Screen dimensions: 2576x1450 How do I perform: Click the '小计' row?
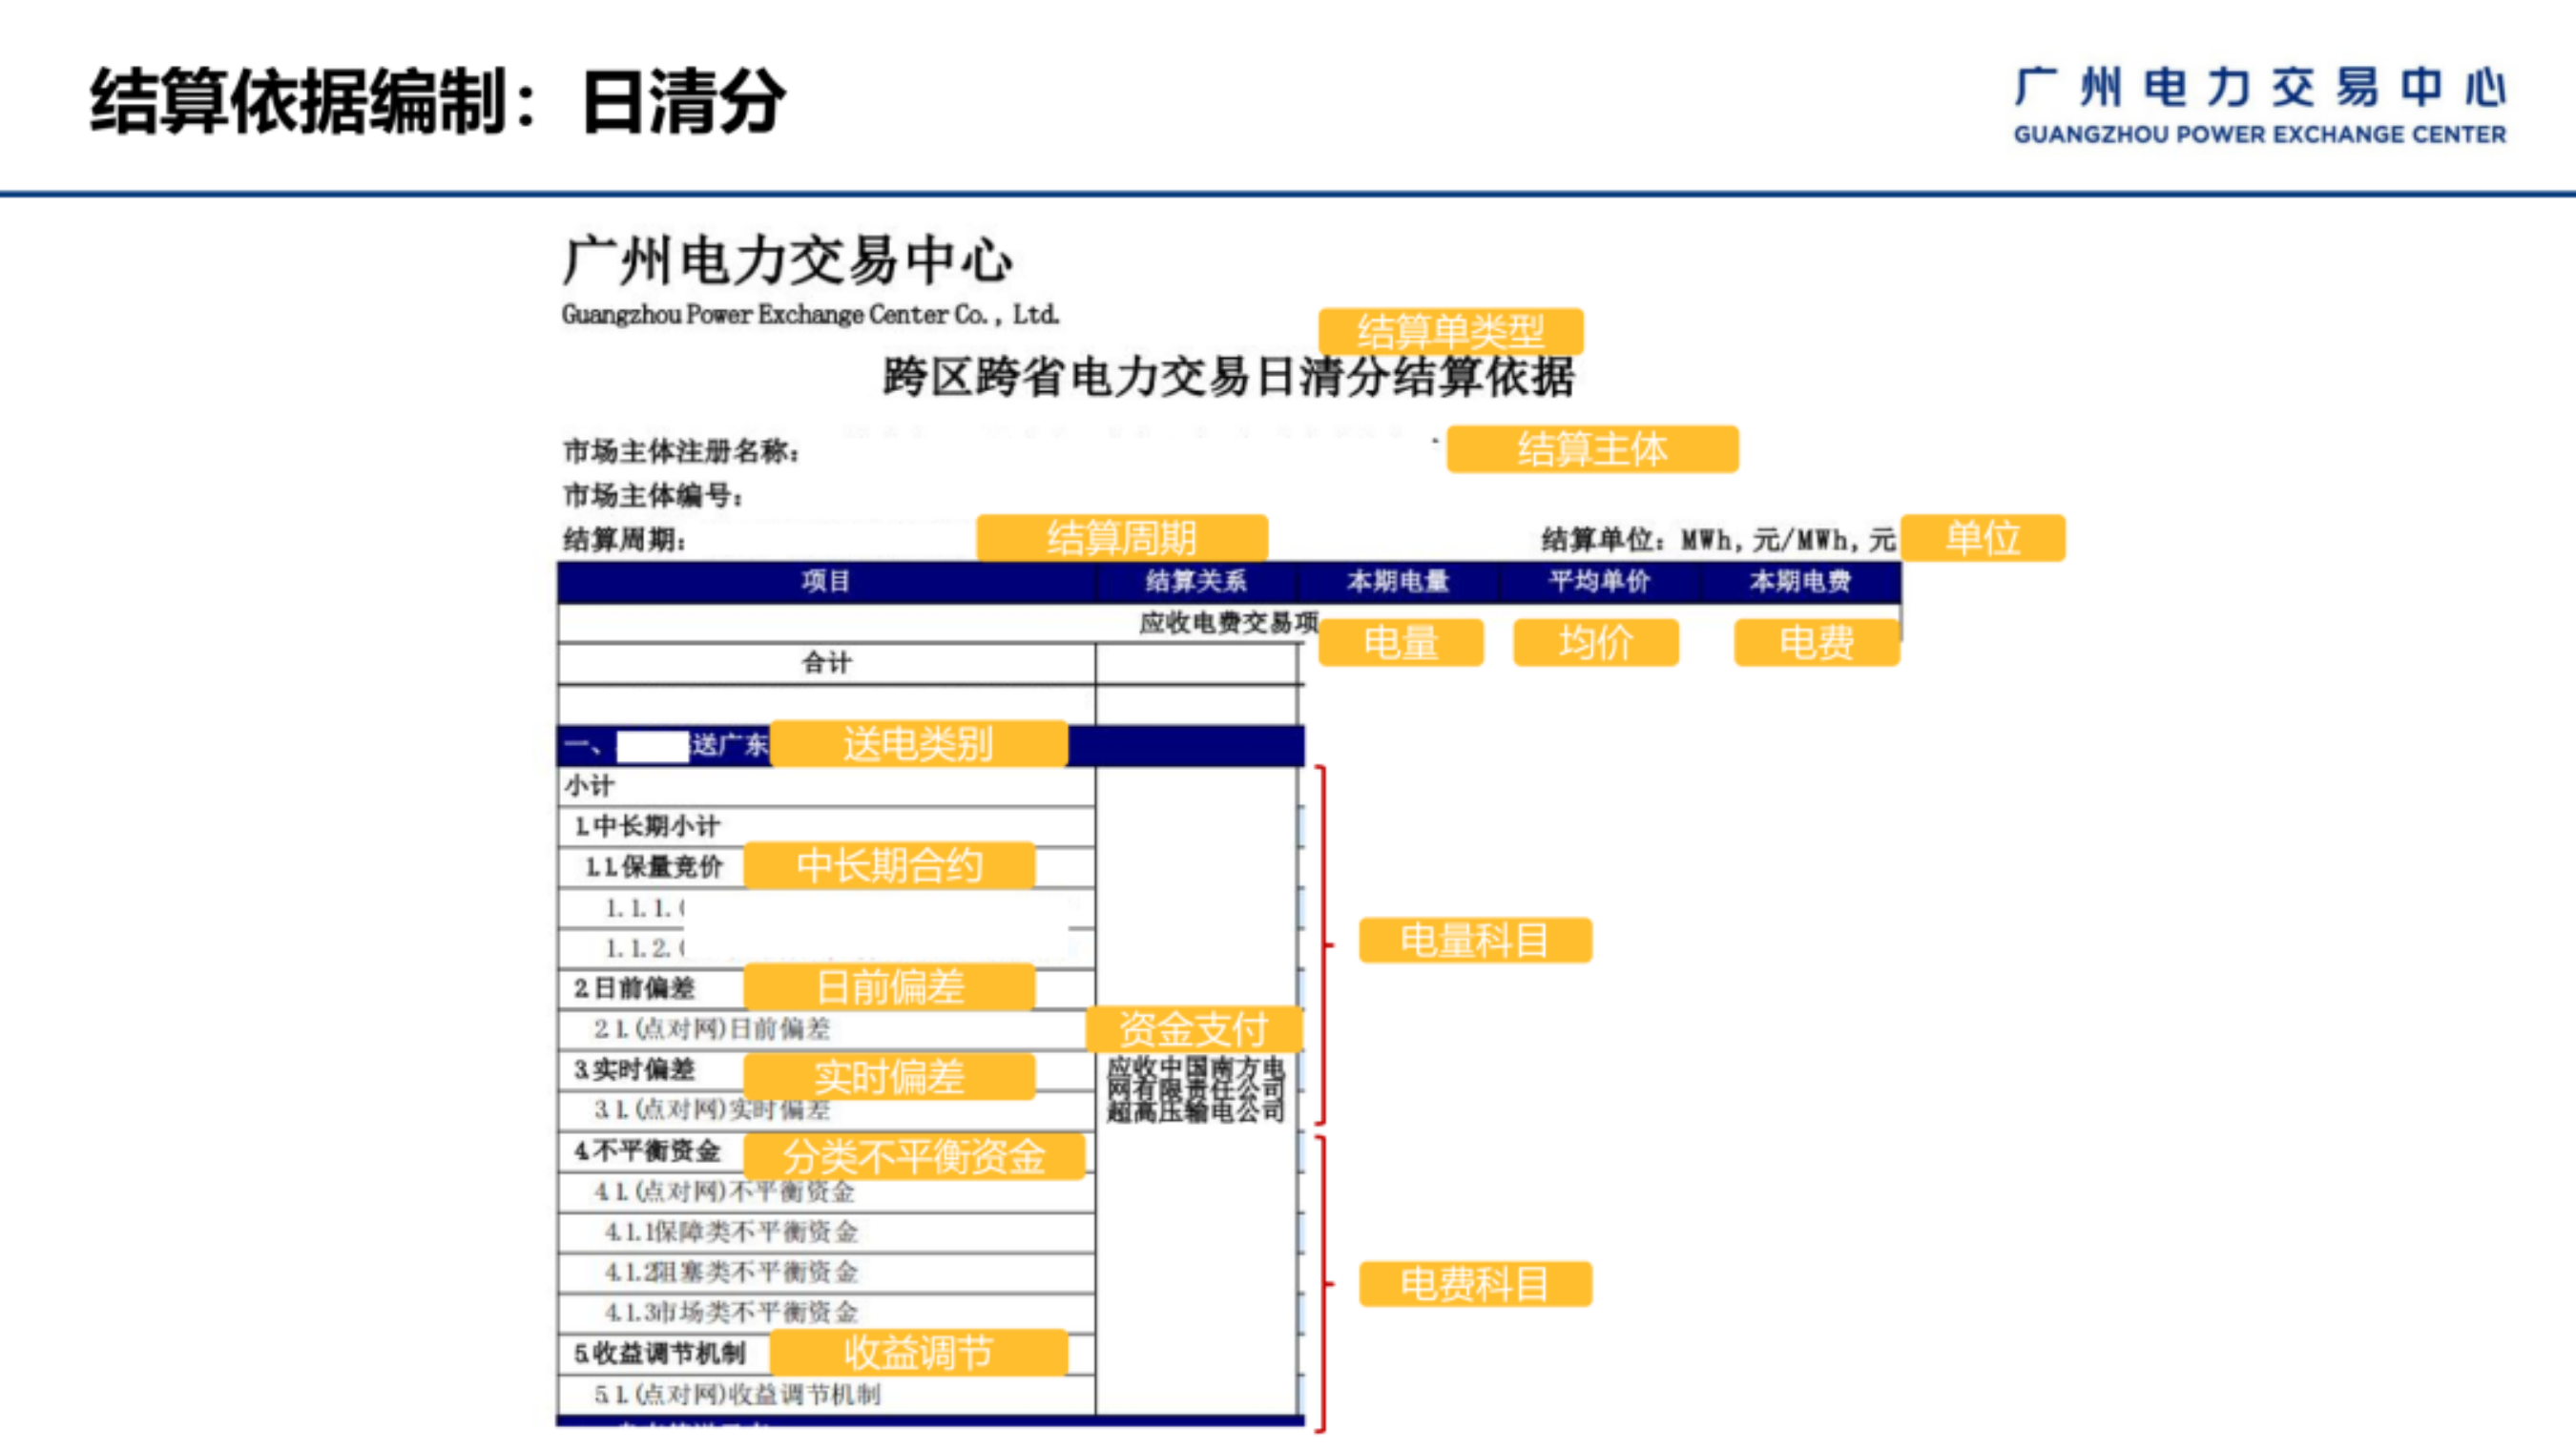[826, 786]
